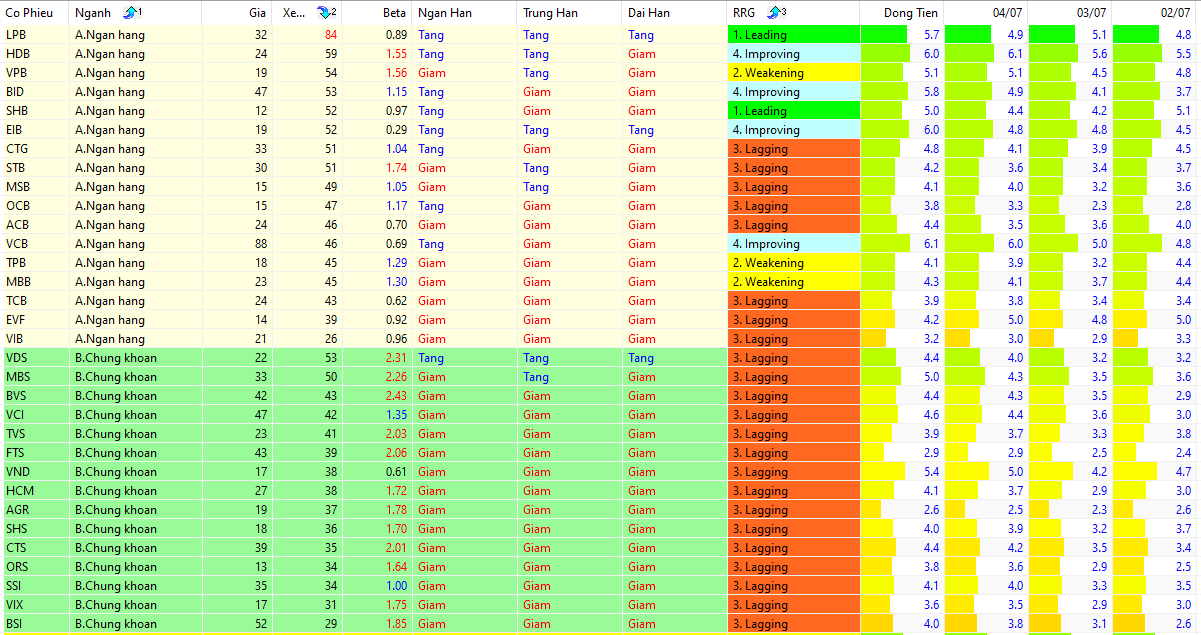Click the 'A.Ngan hang' sector cell for MBB
Screen dimensions: 1201x635
pos(135,282)
